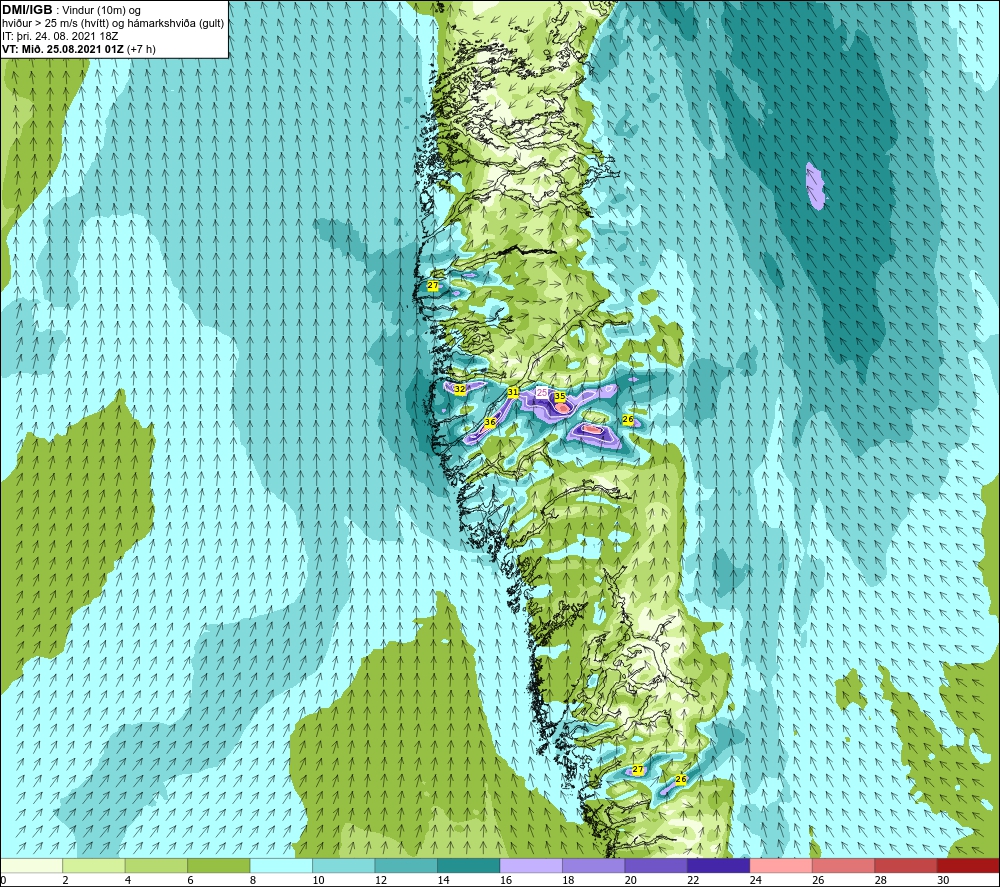Pick the dark red swatch above 30 m/s
This screenshot has height=887, width=1000.
969,866
